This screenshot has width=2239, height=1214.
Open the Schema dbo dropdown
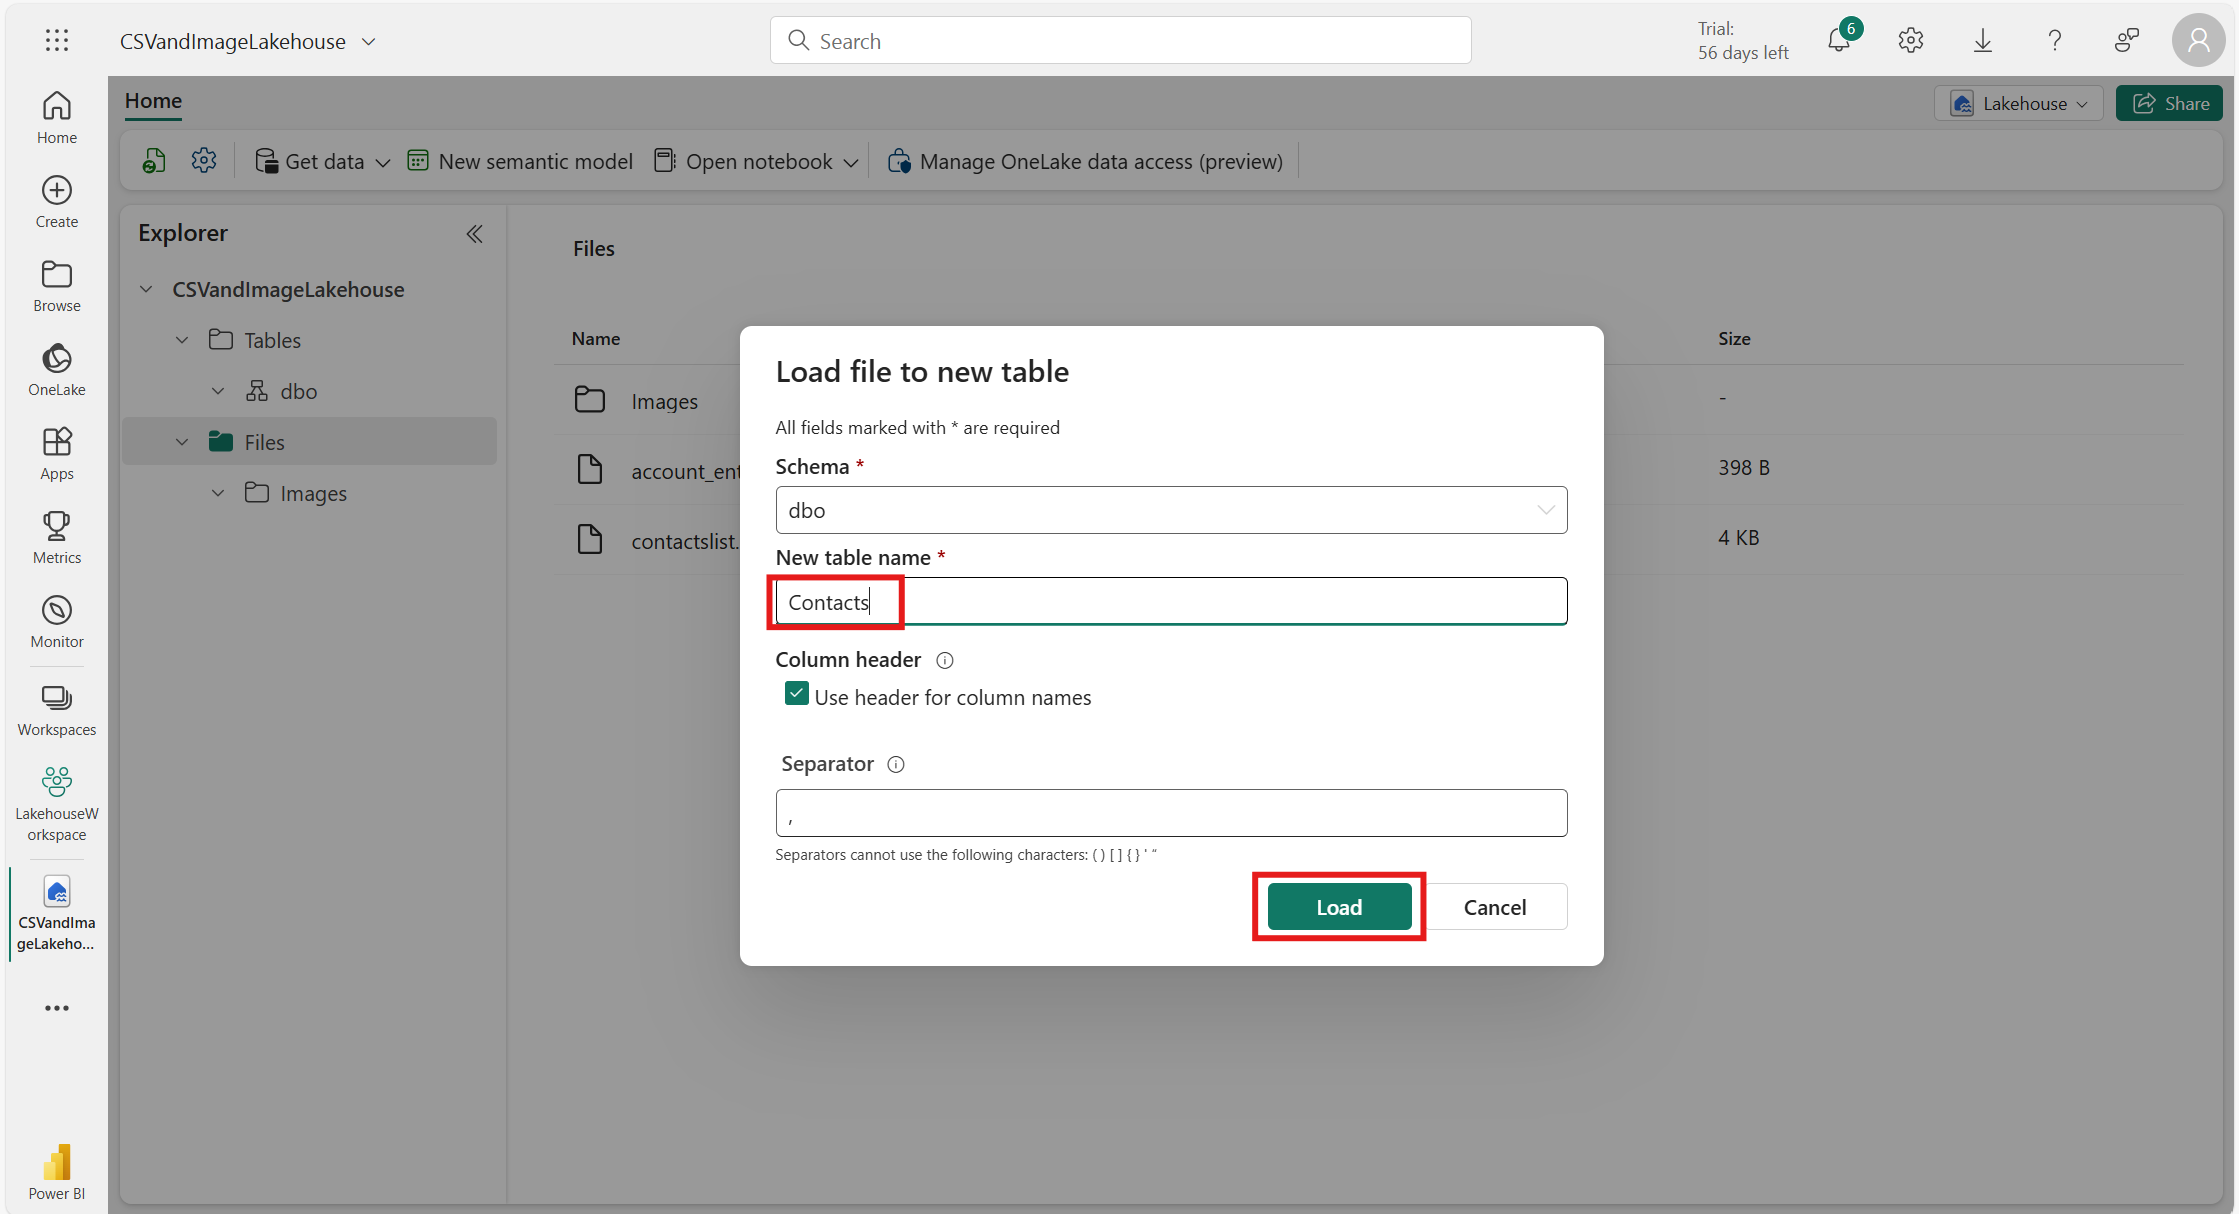[1170, 510]
